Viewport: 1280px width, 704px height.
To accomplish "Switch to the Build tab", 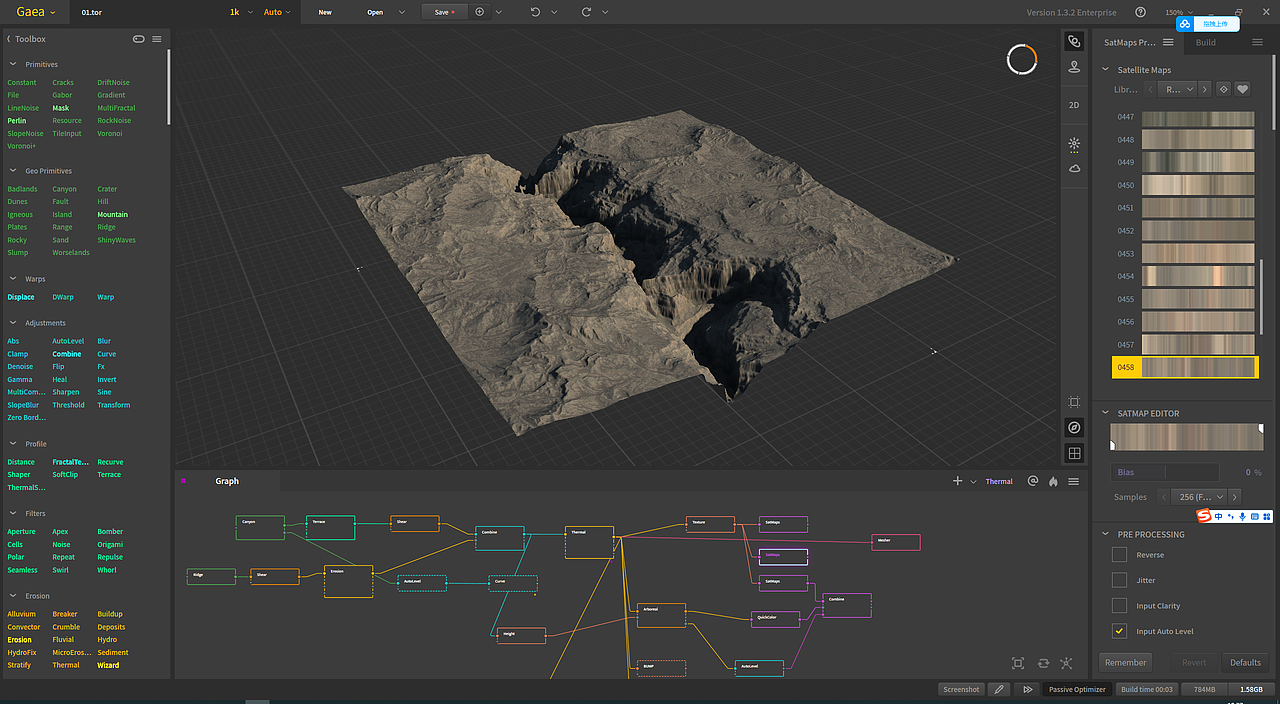I will pos(1206,42).
